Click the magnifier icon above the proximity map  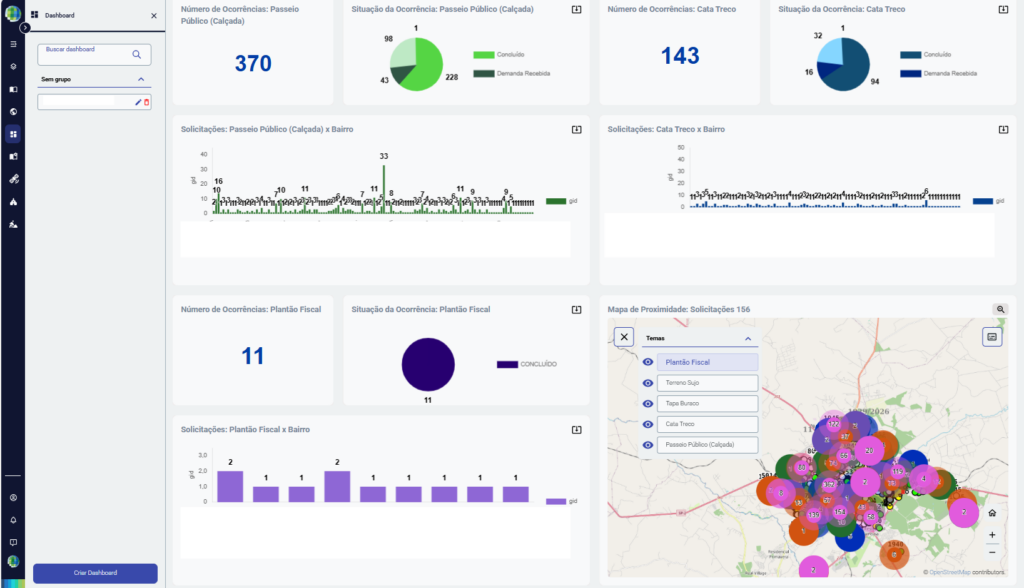(1000, 310)
